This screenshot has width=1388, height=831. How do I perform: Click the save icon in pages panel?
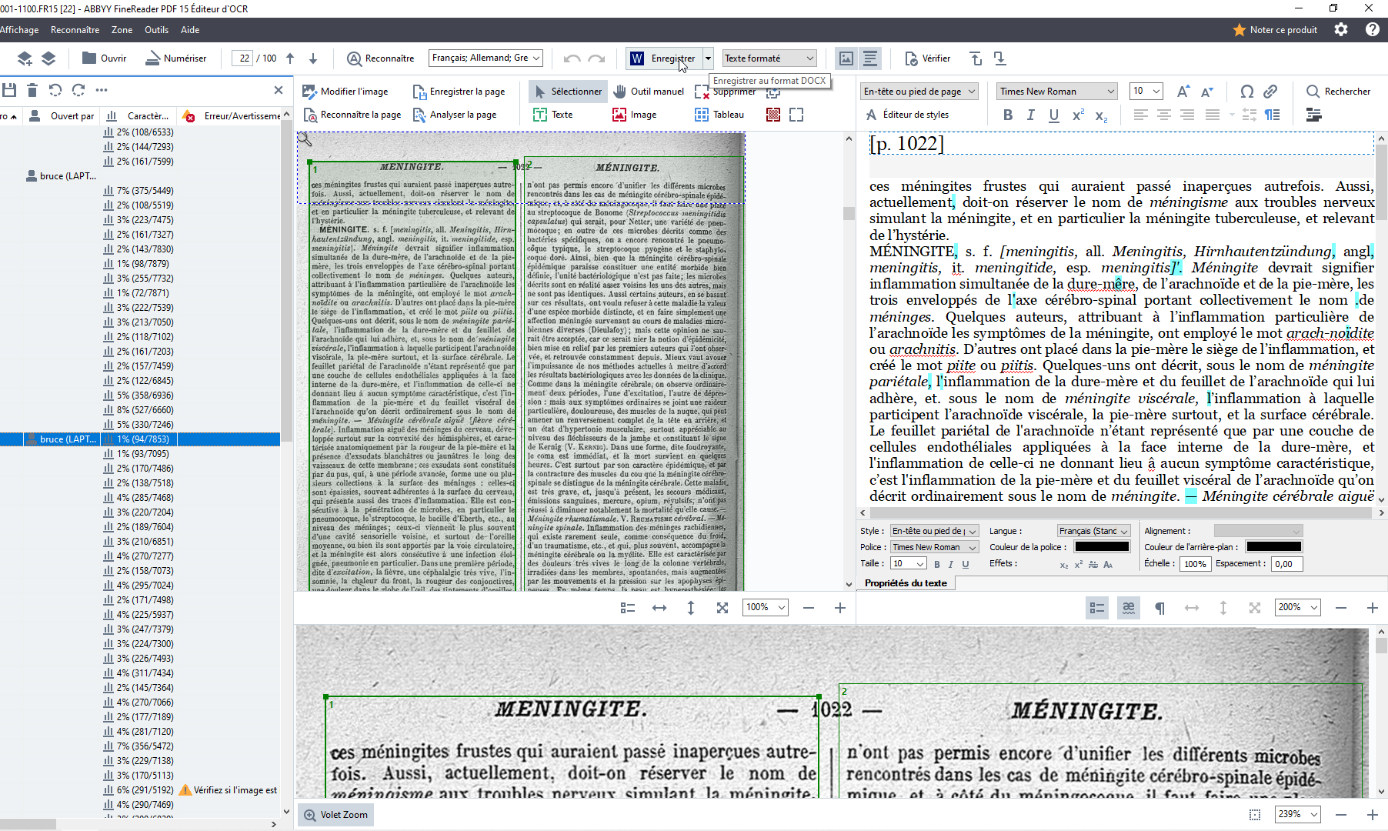pos(9,90)
